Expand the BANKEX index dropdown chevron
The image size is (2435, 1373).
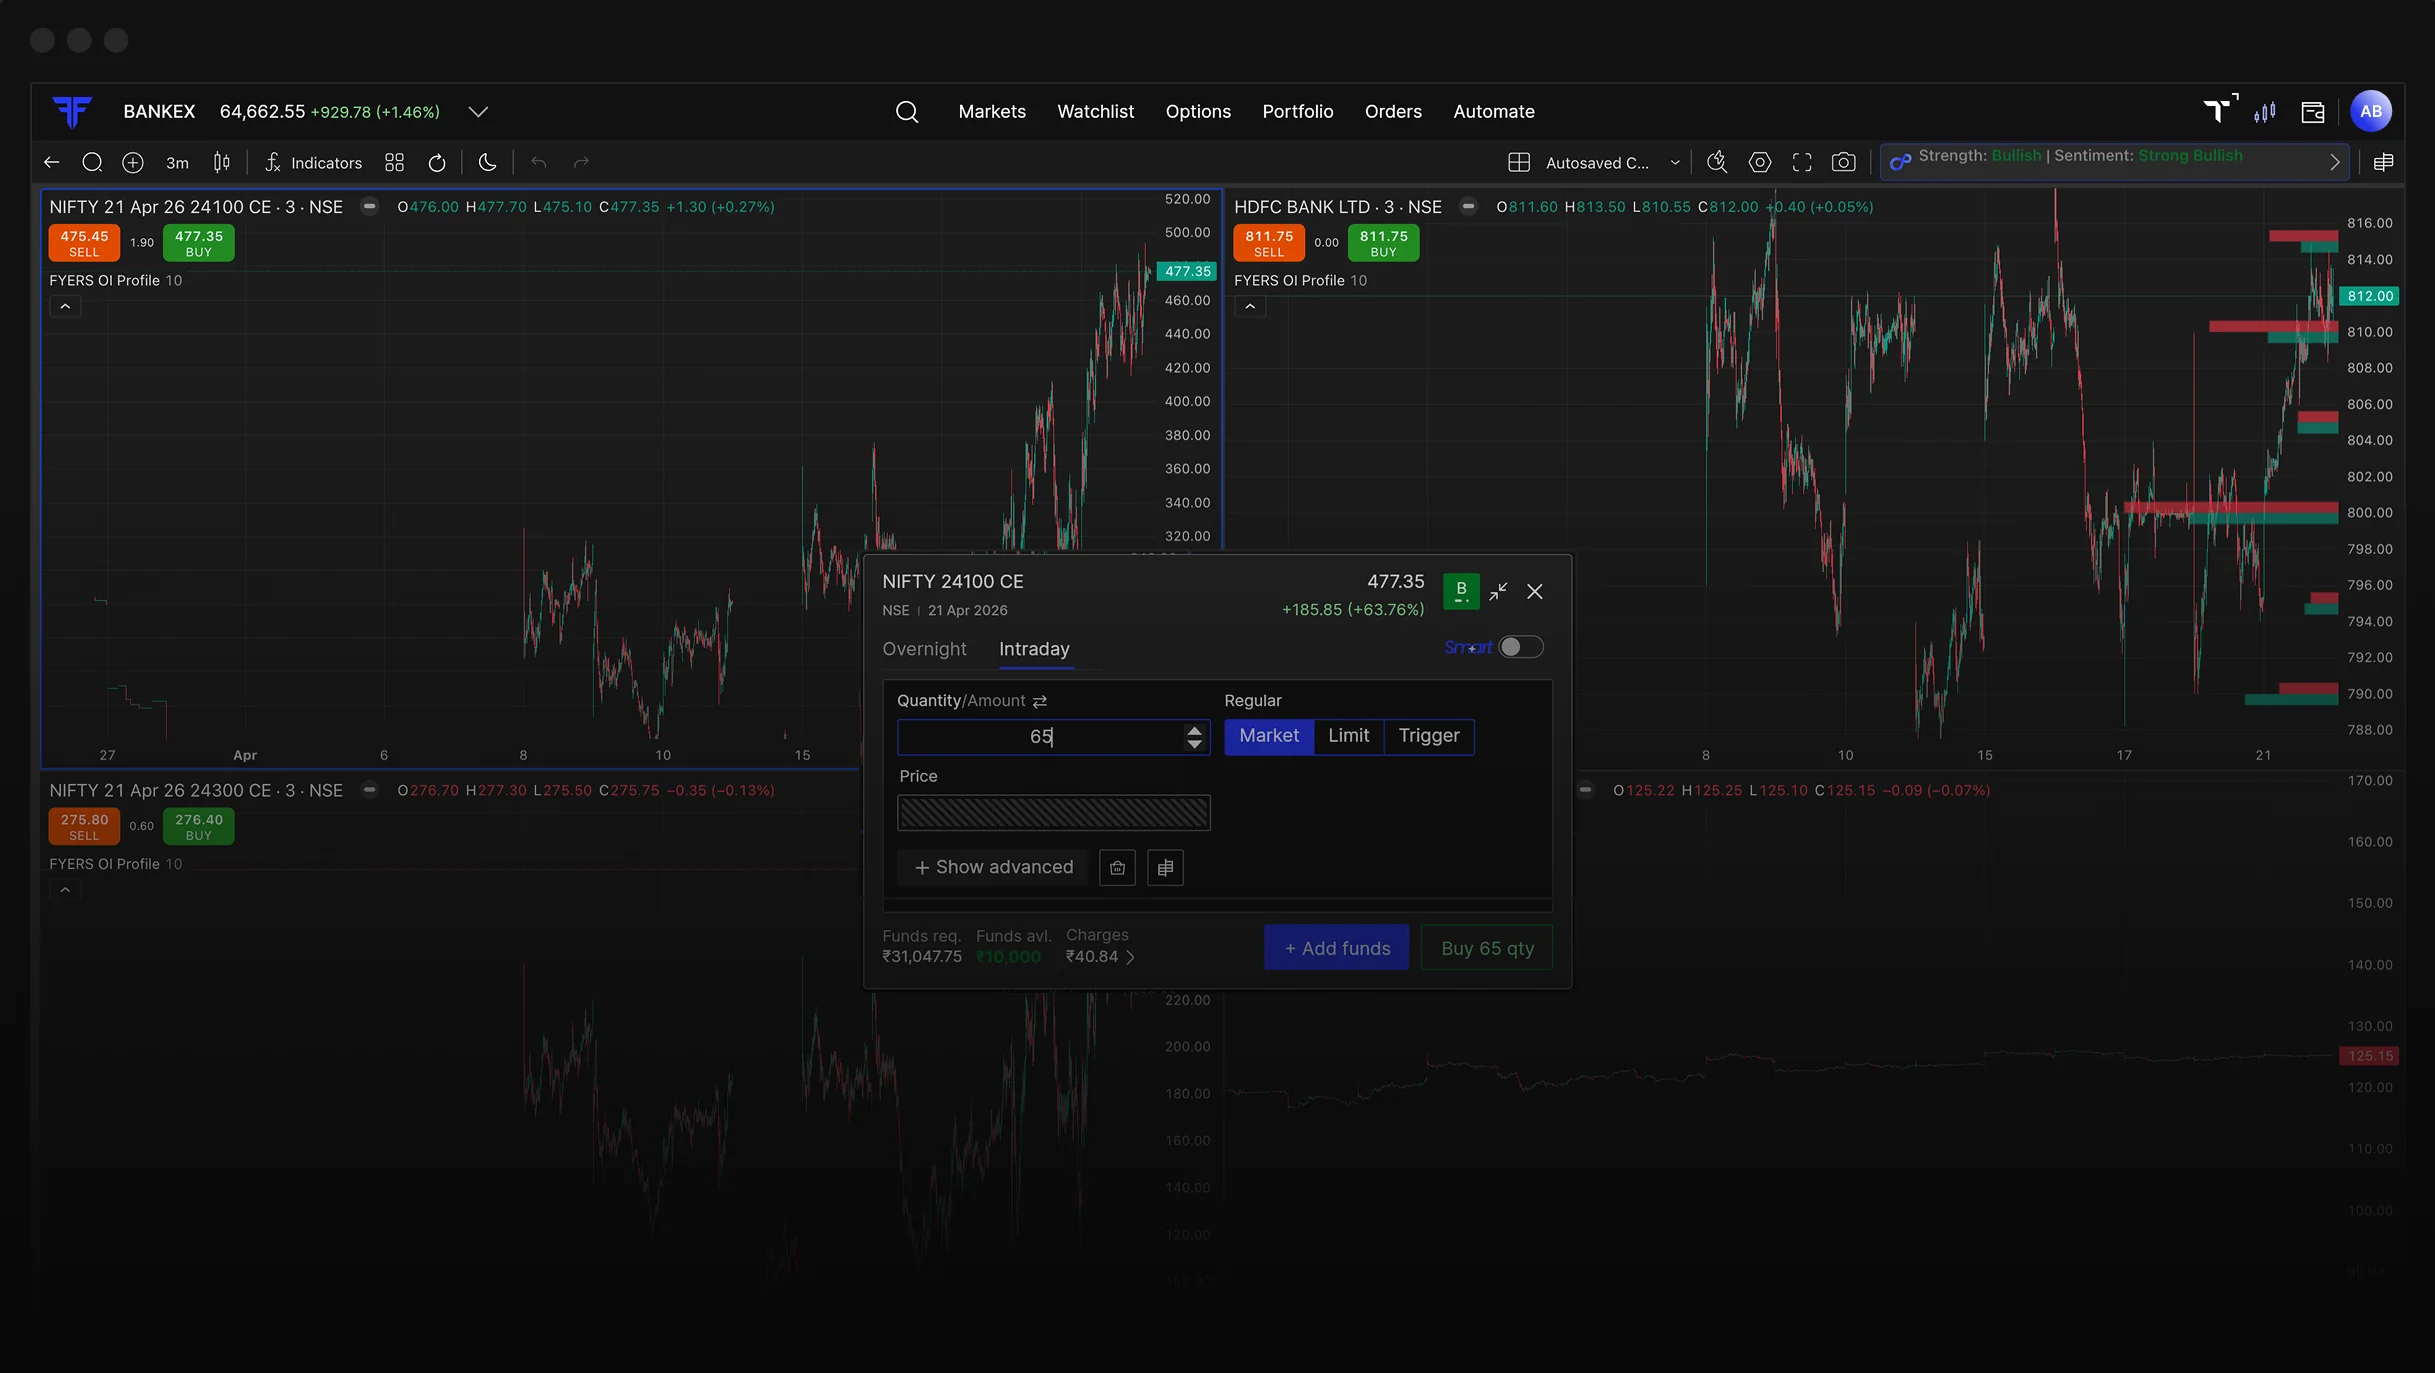[478, 112]
